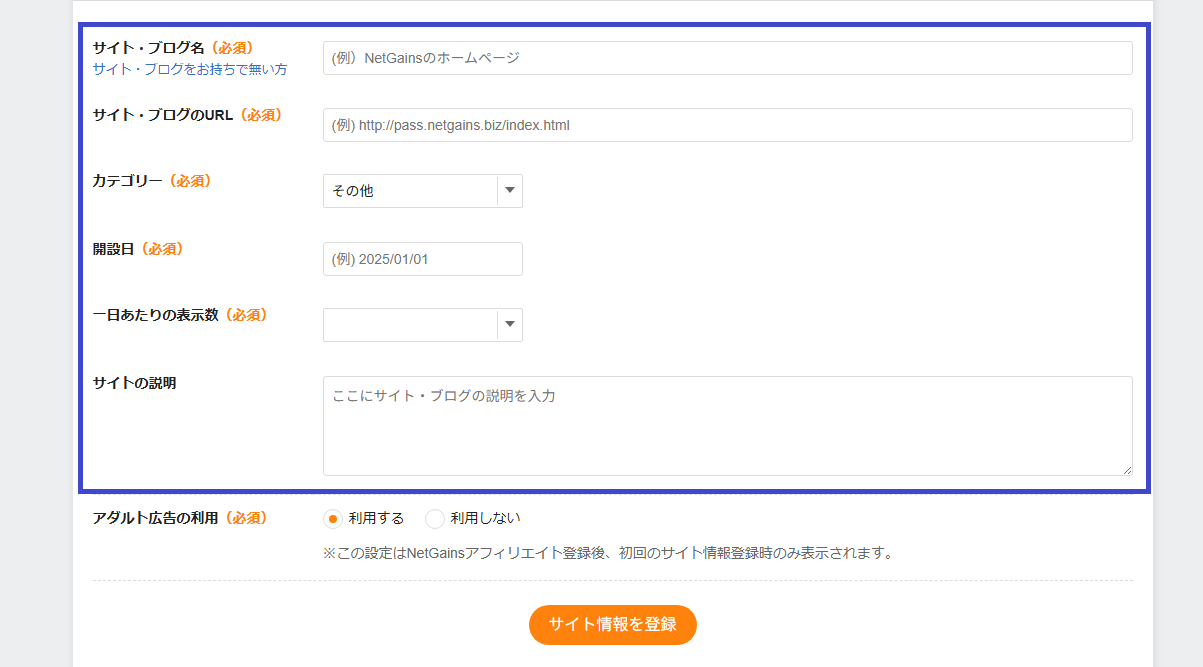Click the サイトの説明 field label
1203x667 pixels.
[134, 383]
